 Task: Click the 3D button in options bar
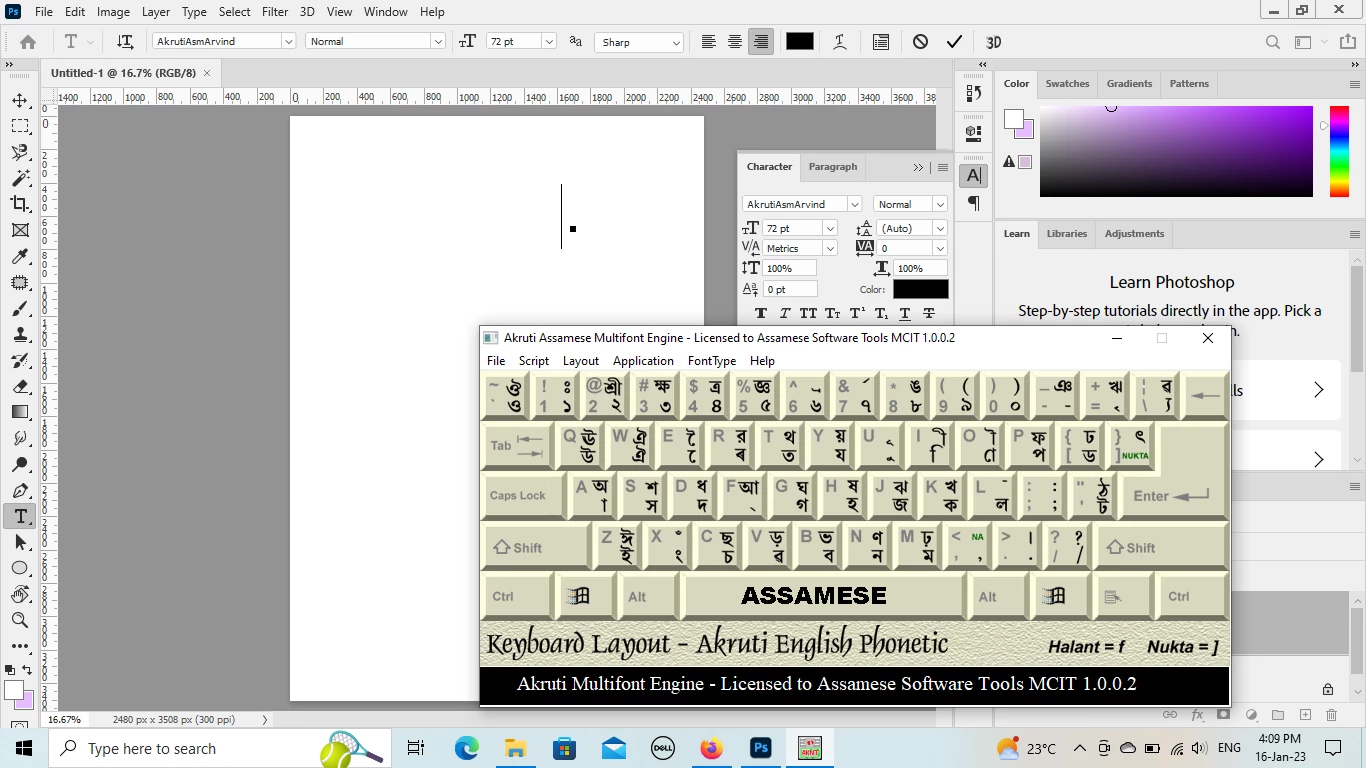click(993, 42)
